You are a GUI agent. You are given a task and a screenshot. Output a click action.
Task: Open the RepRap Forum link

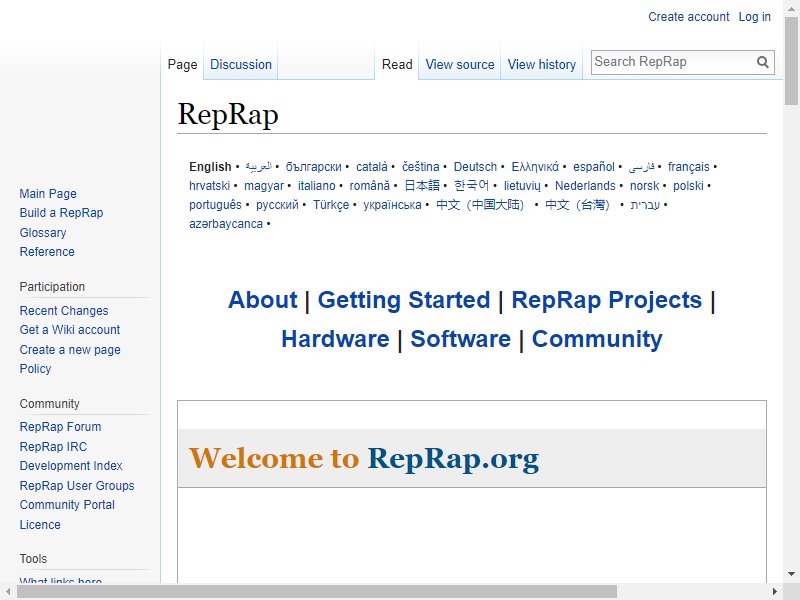[60, 427]
